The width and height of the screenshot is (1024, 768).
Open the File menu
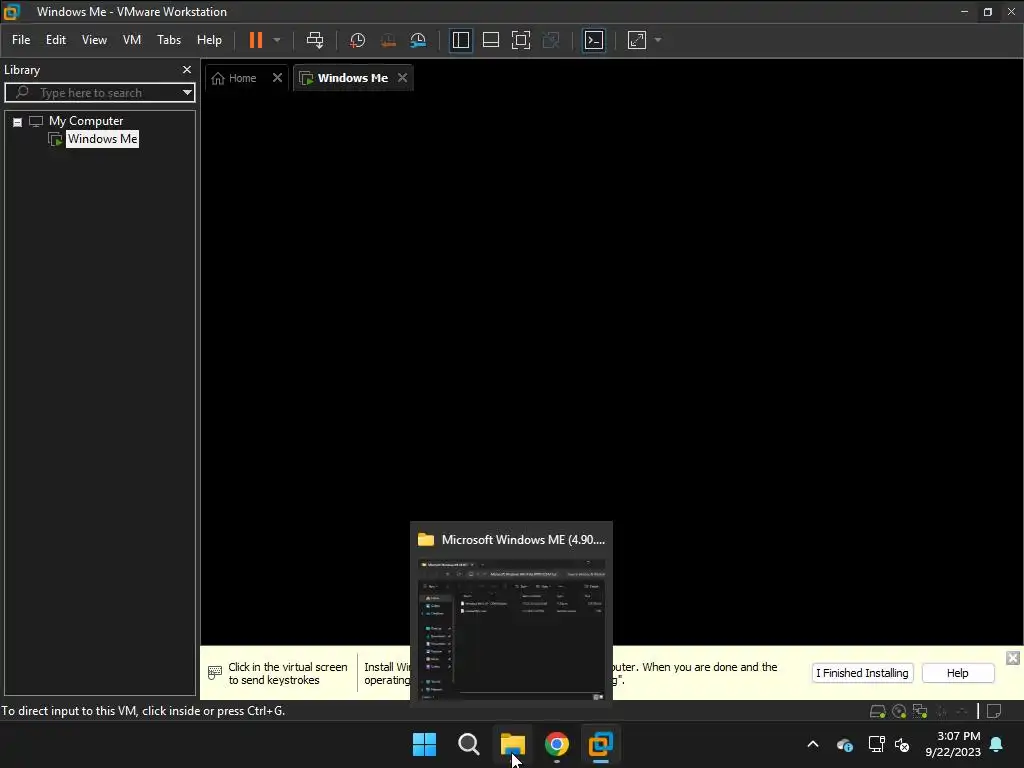tap(21, 40)
